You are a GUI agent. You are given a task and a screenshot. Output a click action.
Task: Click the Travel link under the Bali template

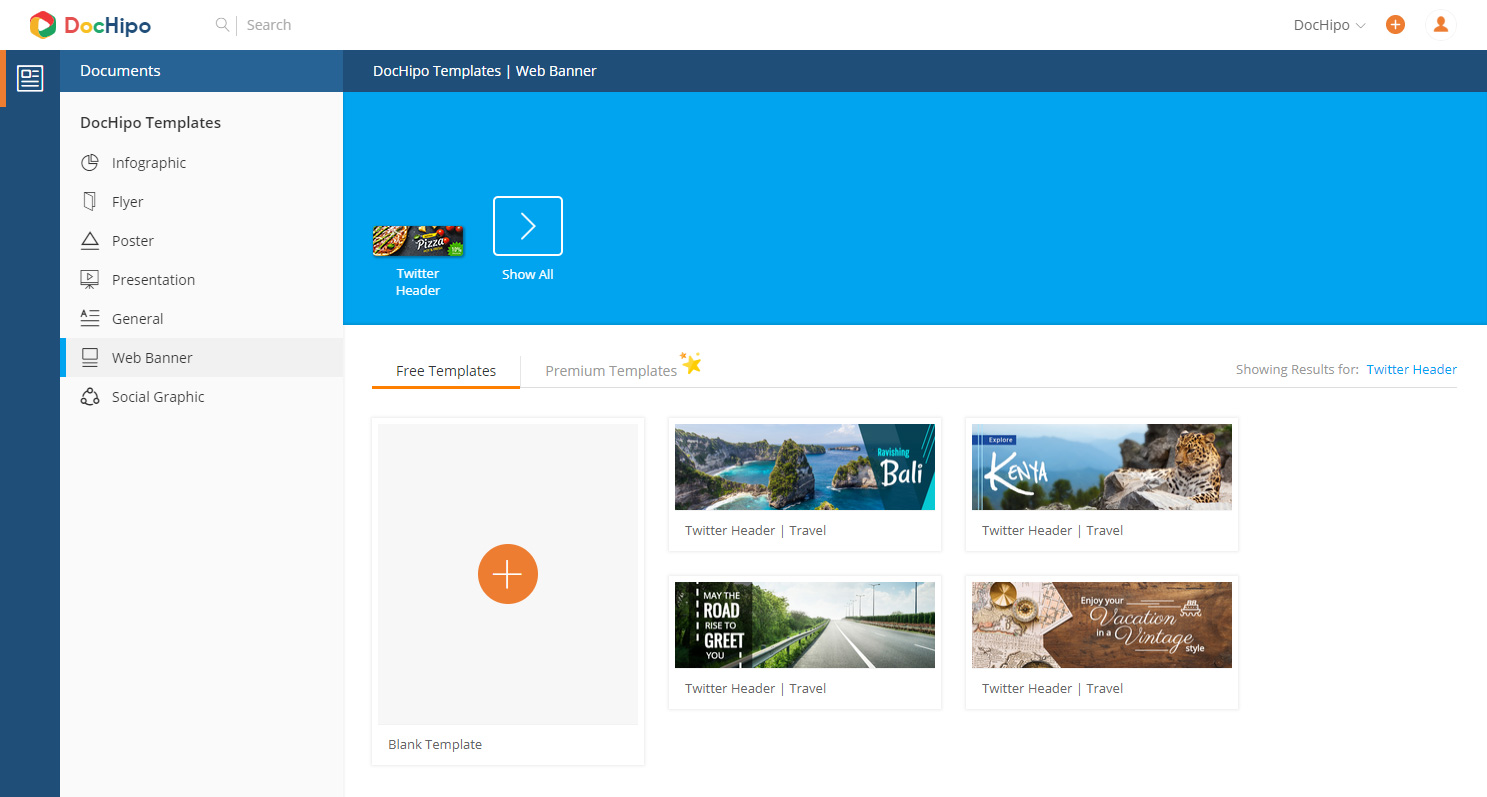click(807, 530)
